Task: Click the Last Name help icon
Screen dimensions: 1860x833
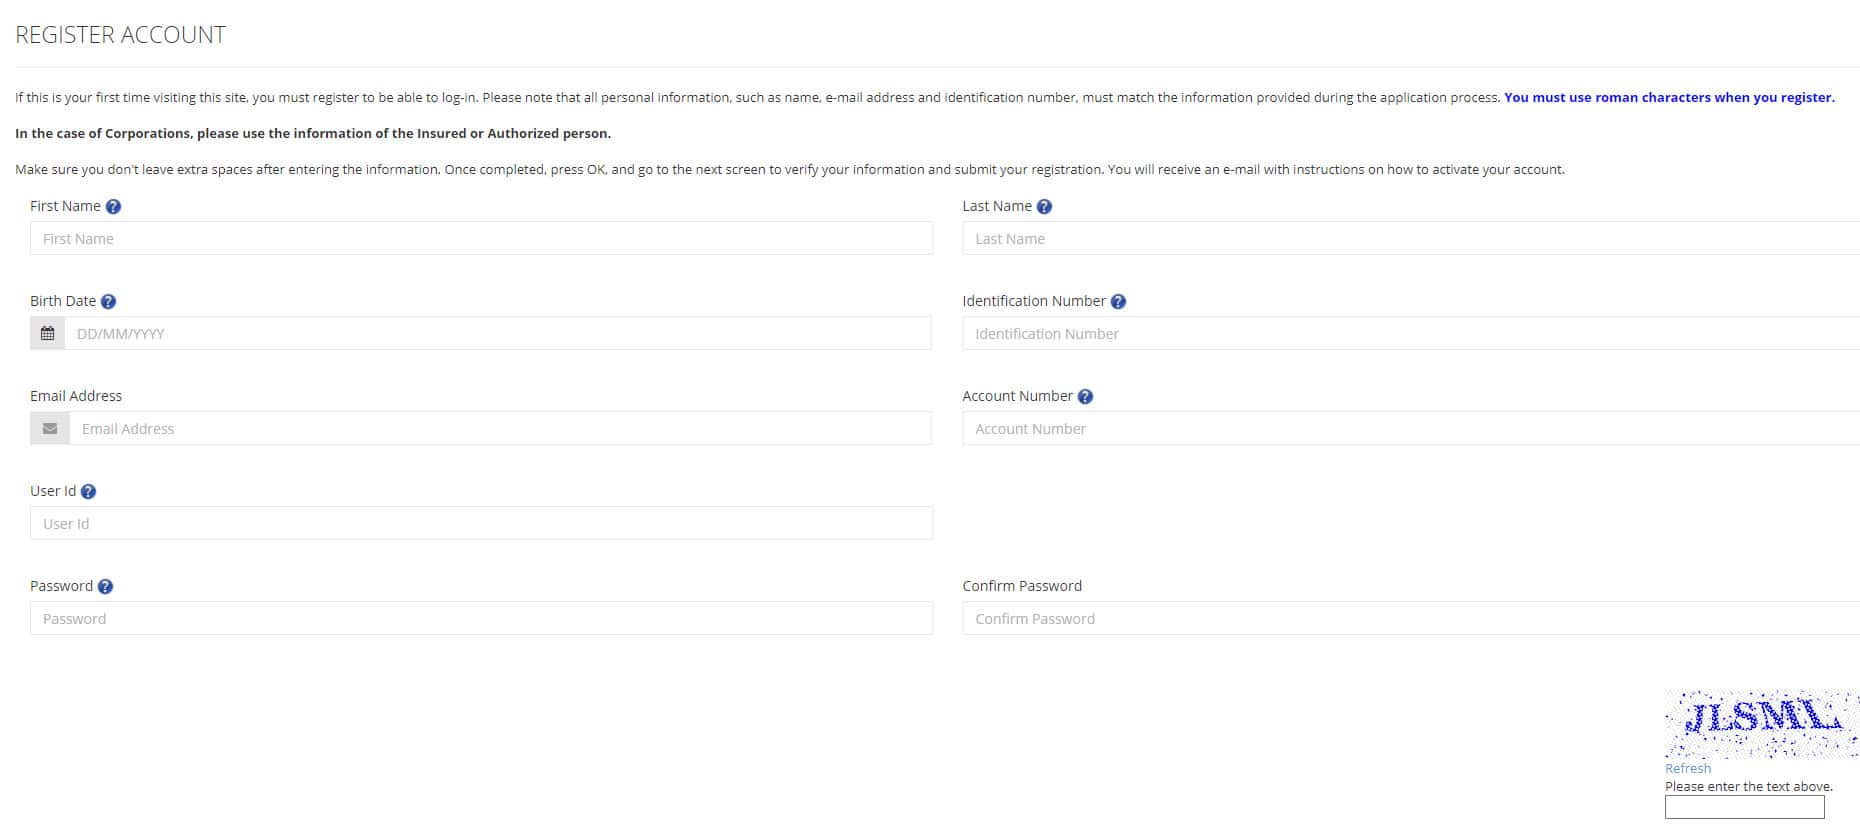Action: (x=1044, y=207)
